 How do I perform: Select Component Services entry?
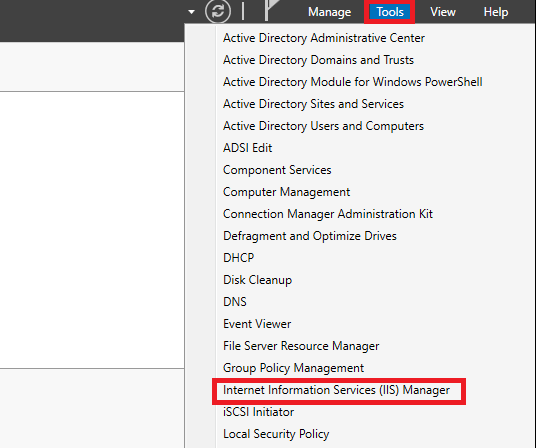click(x=277, y=170)
